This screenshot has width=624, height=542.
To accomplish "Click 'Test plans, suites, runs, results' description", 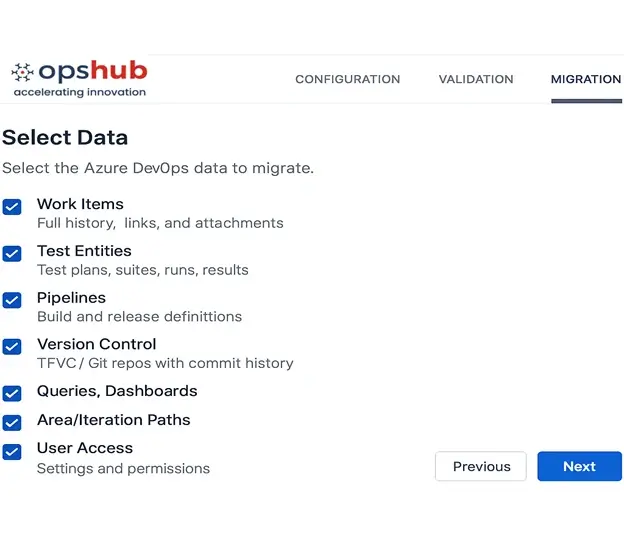I will [142, 270].
